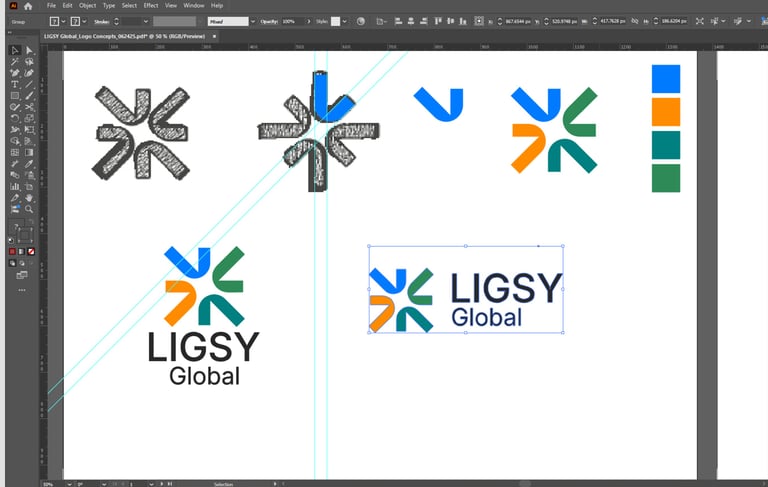
Task: Pick the Width tool
Action: (15, 129)
